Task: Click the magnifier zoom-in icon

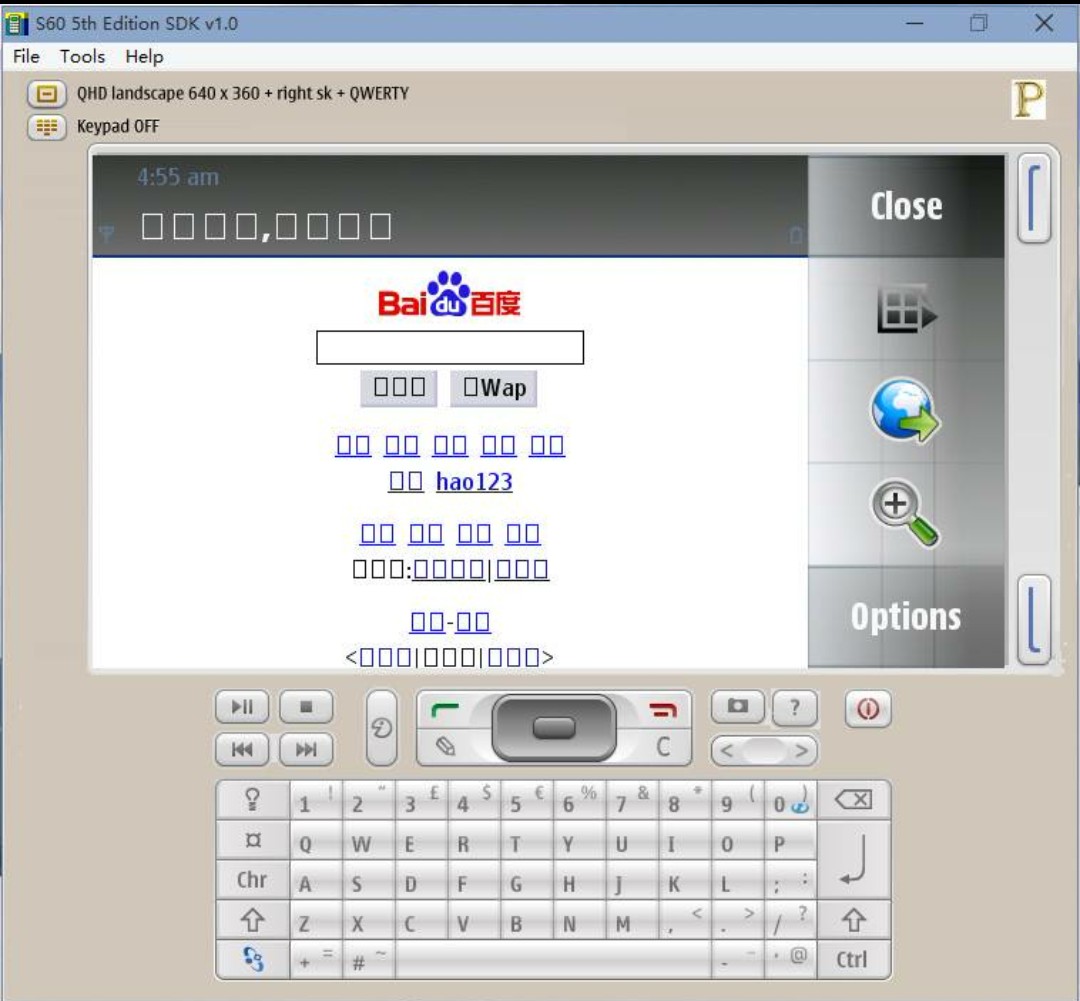Action: coord(904,514)
